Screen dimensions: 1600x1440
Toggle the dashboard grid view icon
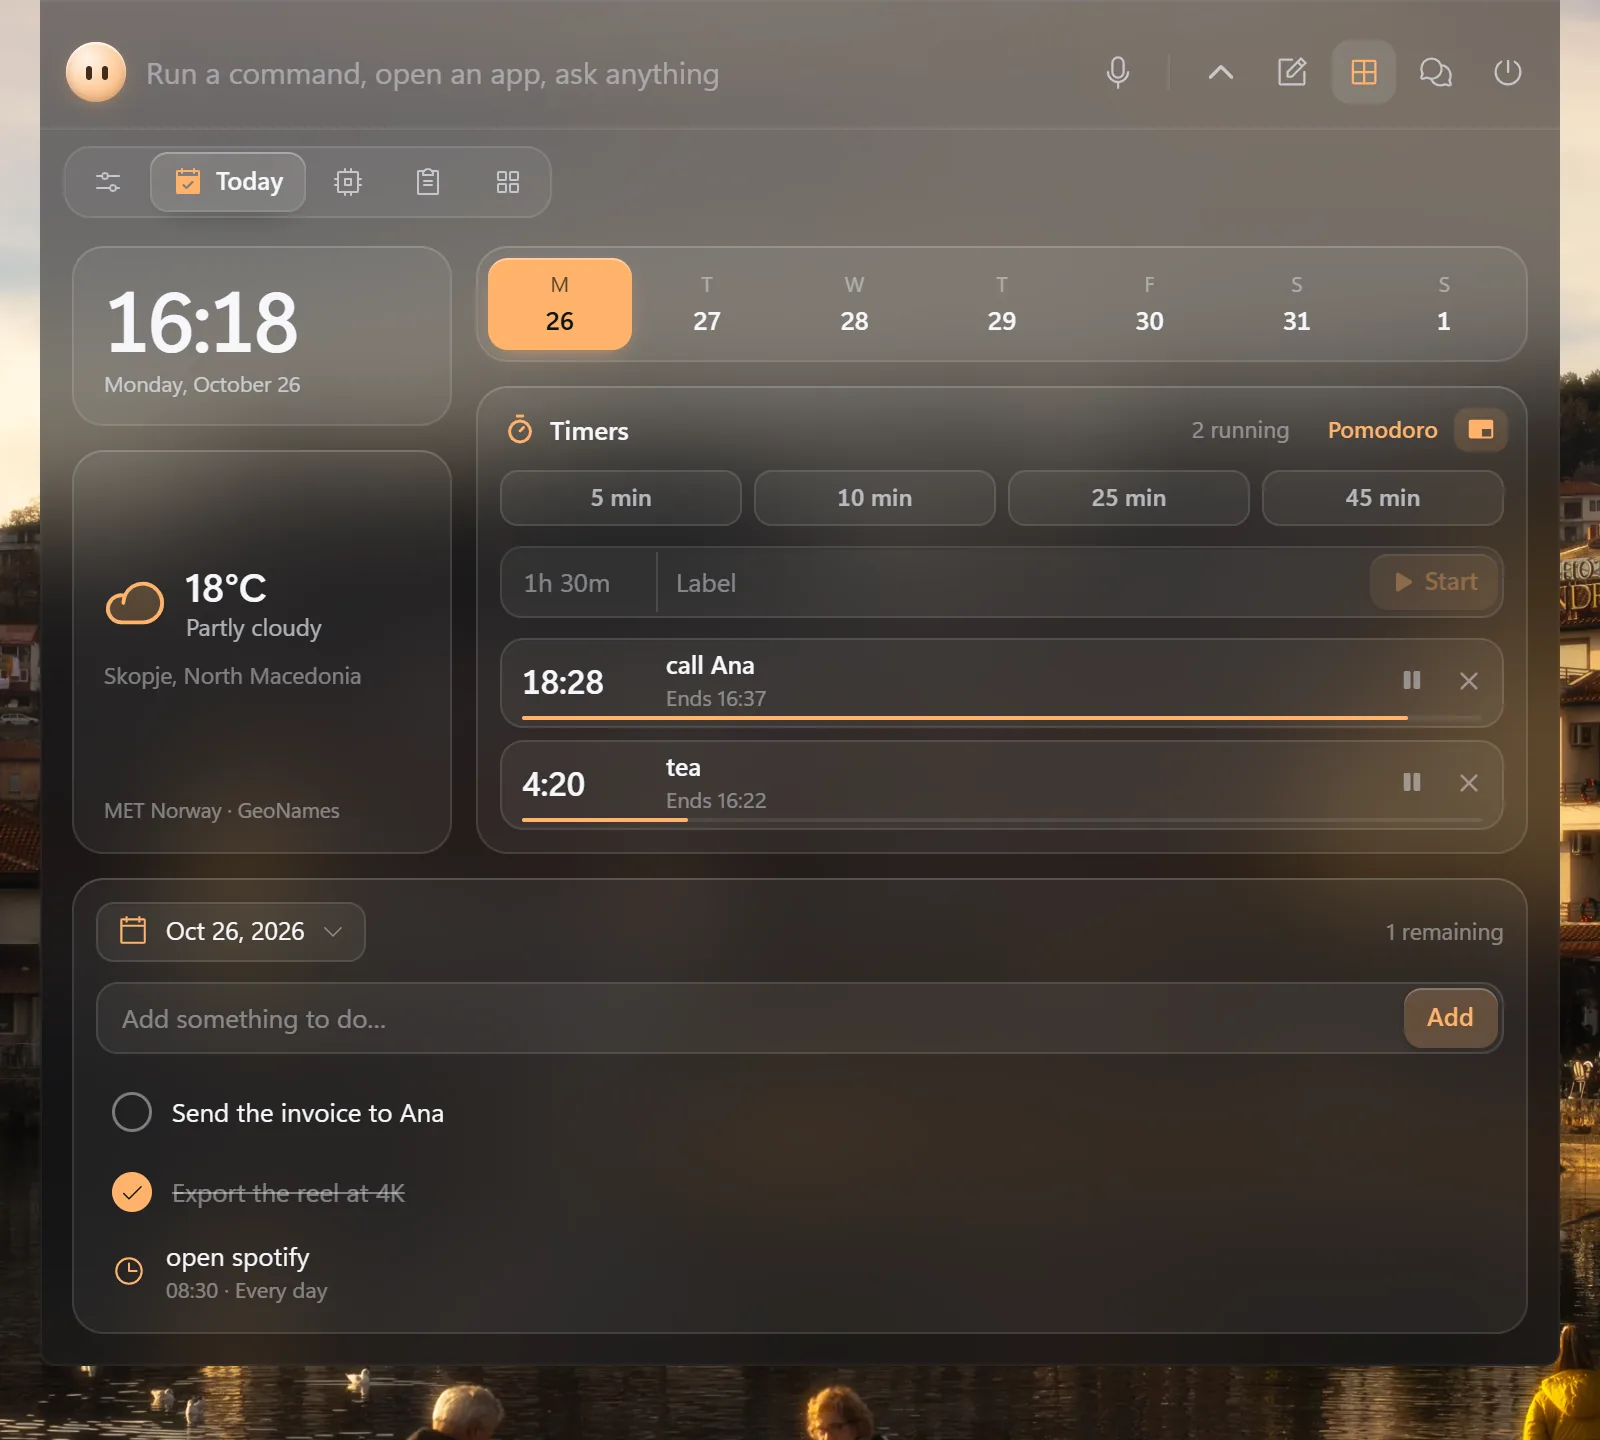(x=1364, y=72)
